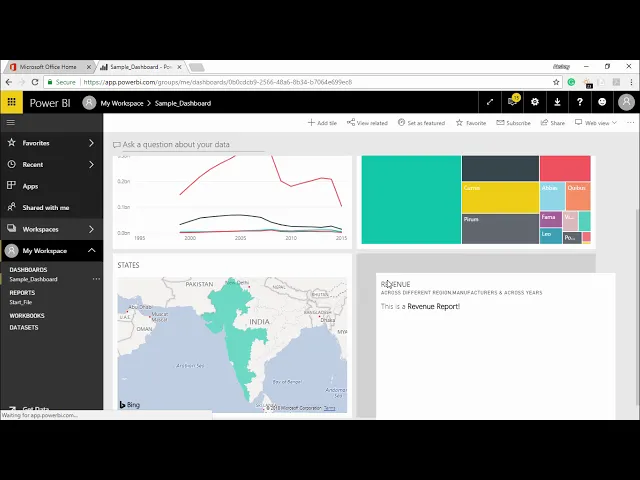Viewport: 640px width, 480px height.
Task: Click the Recent clock icon in sidebar
Action: click(11, 164)
